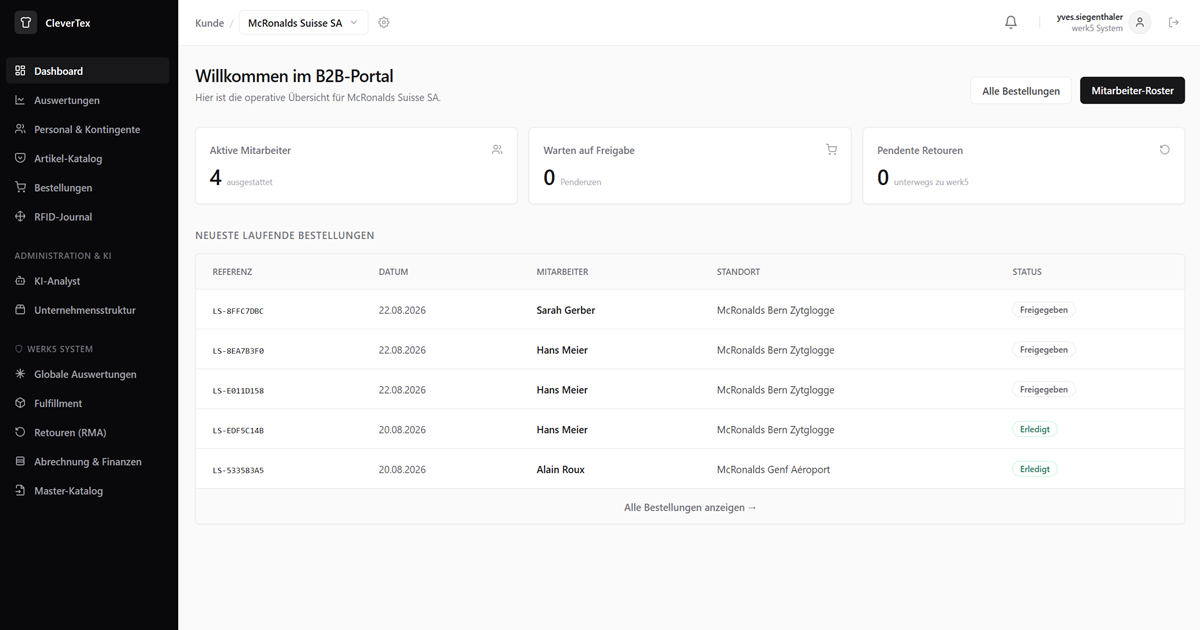
Task: Click date 20.08.2026 in Alain Roux row
Action: [x=402, y=469]
